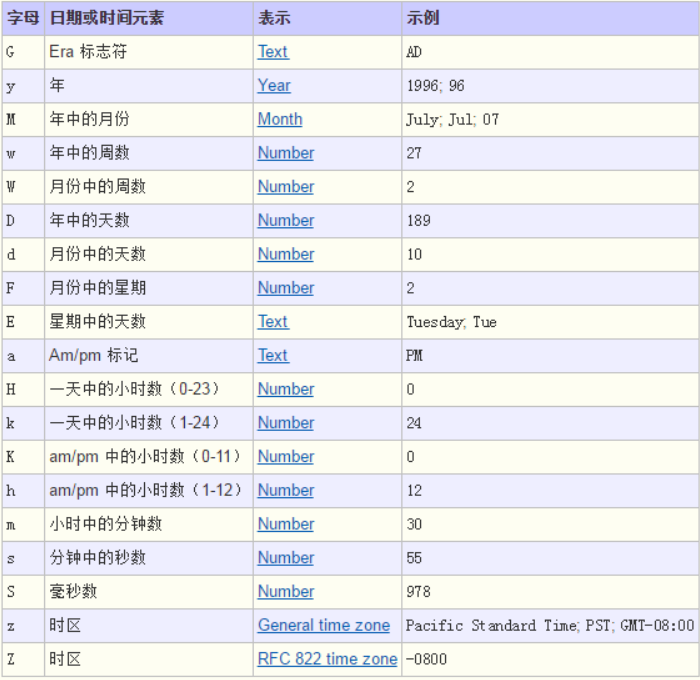The height and width of the screenshot is (680, 700).
Task: Open the Text link in the Era 标志符 row
Action: [273, 52]
